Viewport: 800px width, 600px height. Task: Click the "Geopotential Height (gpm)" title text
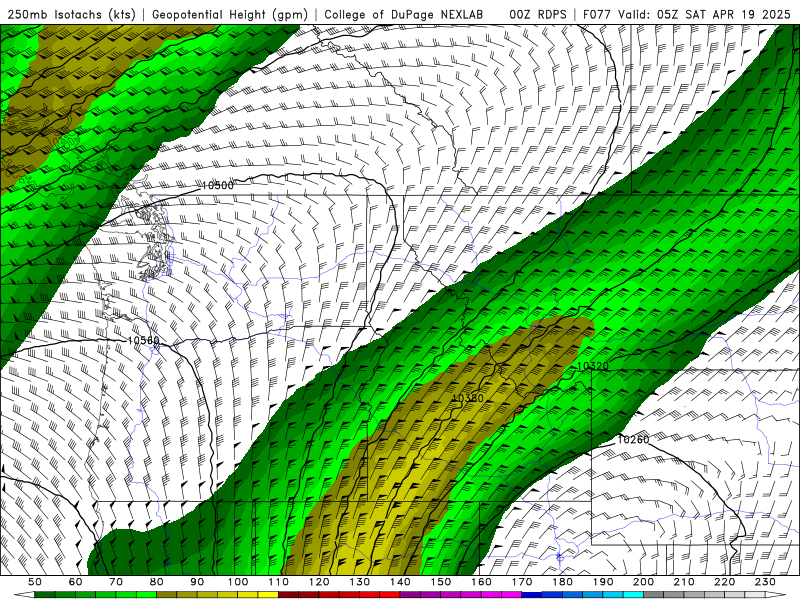(230, 15)
